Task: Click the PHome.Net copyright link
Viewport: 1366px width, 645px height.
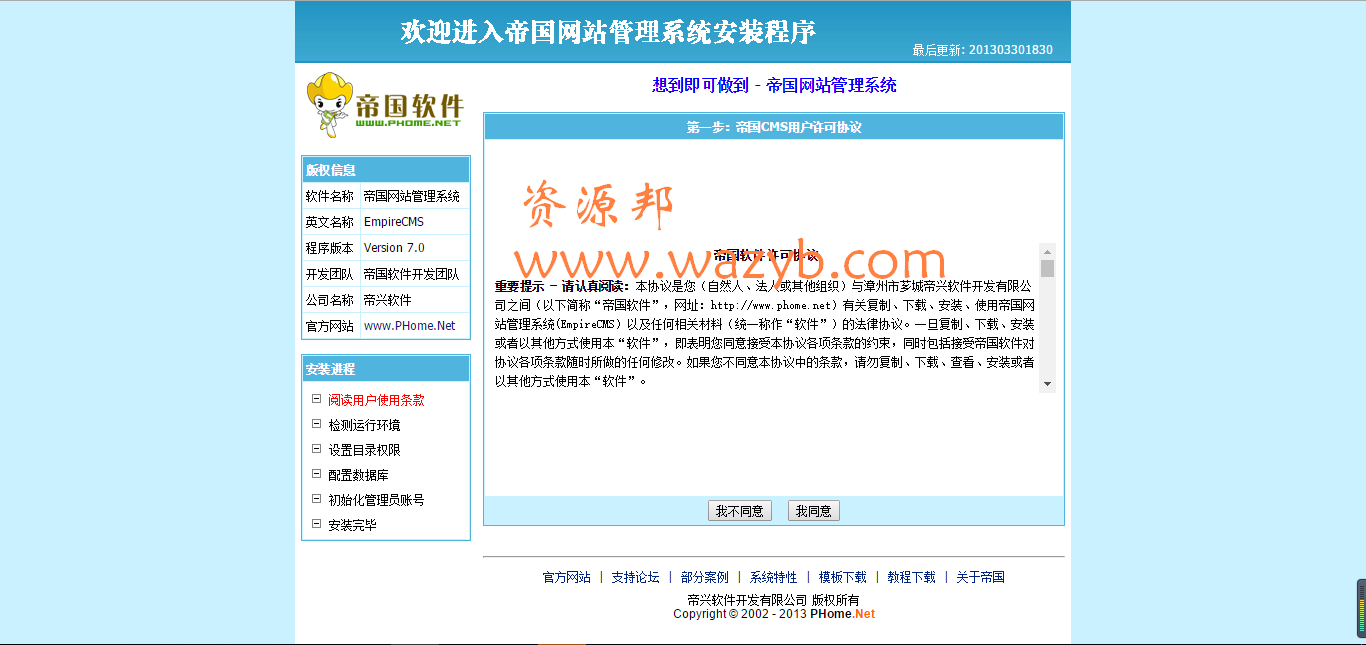Action: coord(842,614)
